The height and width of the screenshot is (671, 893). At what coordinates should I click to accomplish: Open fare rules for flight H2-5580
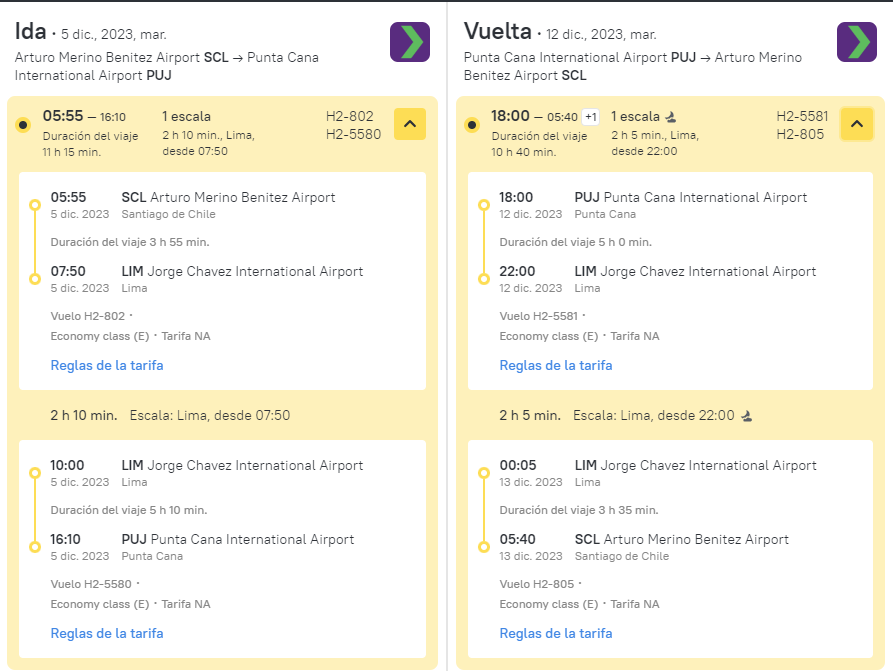tap(107, 633)
